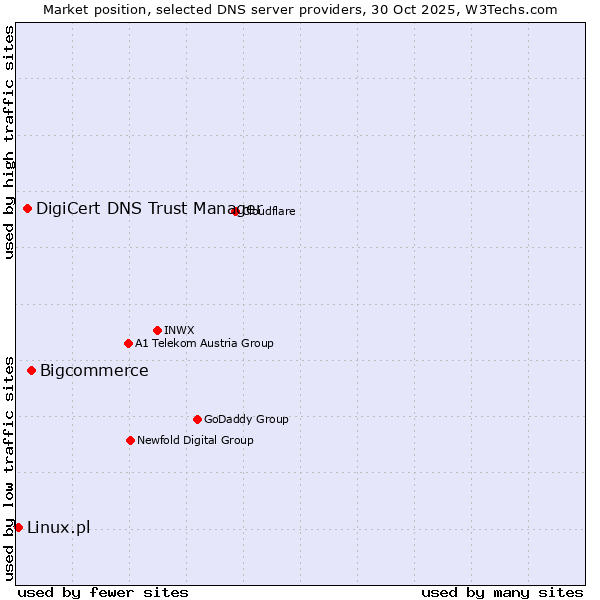Click the 'used by many sites' axis label
Viewport: 600px width, 600px height.
point(502,592)
